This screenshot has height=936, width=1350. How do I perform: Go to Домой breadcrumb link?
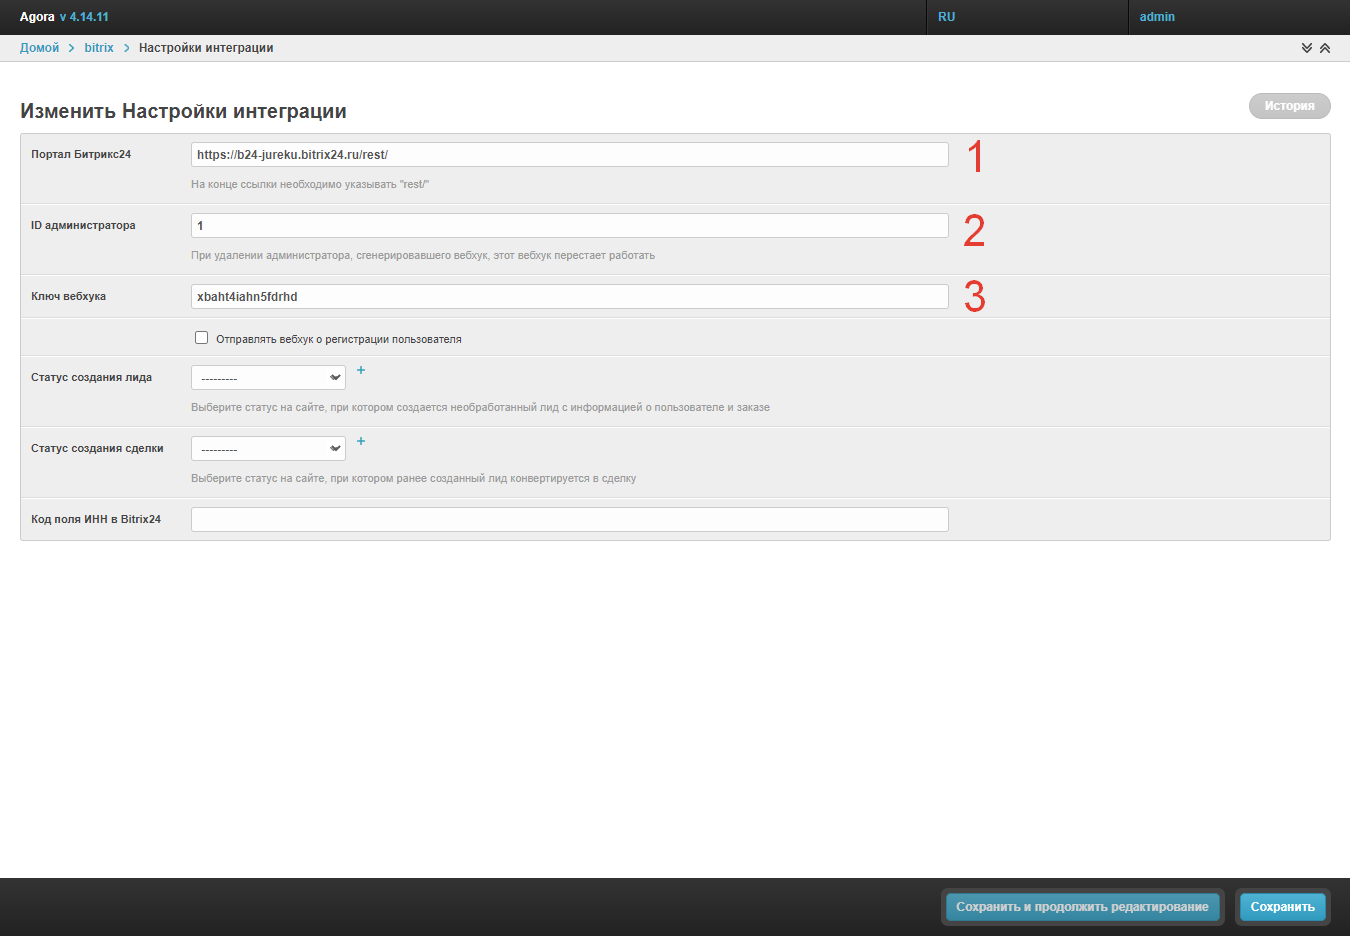click(x=39, y=48)
